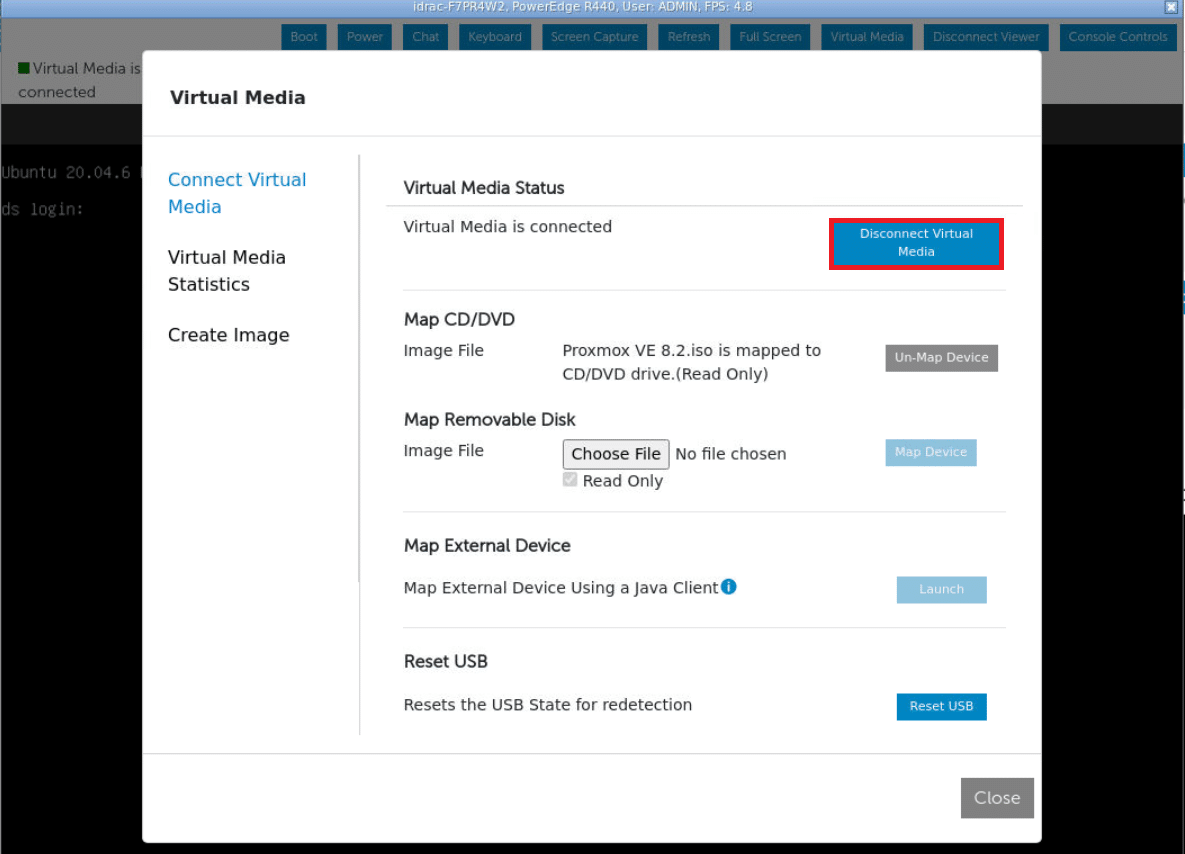Click the info icon beside Java Client
The image size is (1185, 854).
click(x=729, y=587)
